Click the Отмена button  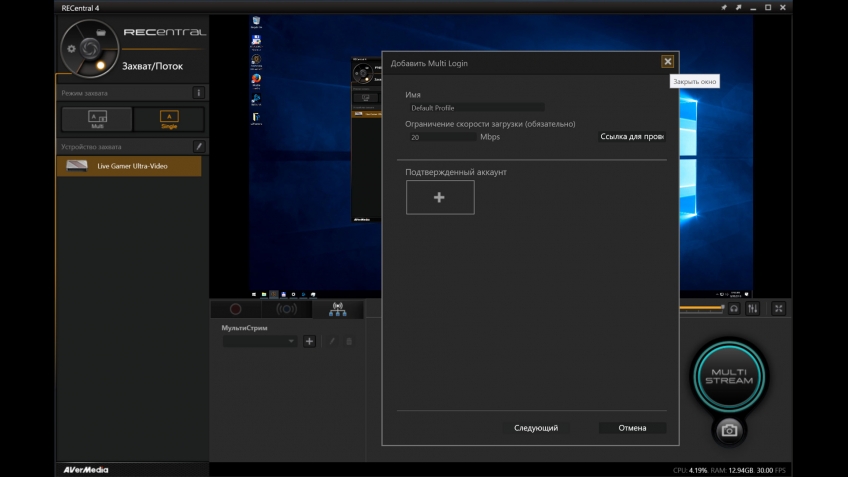[632, 428]
